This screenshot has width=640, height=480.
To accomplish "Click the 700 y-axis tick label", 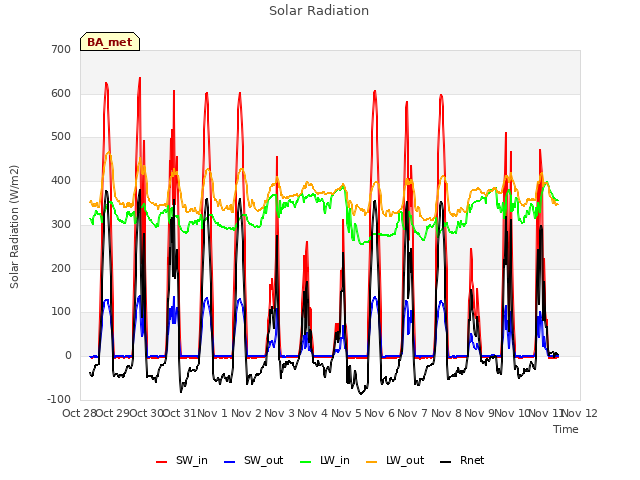I will pyautogui.click(x=61, y=49).
